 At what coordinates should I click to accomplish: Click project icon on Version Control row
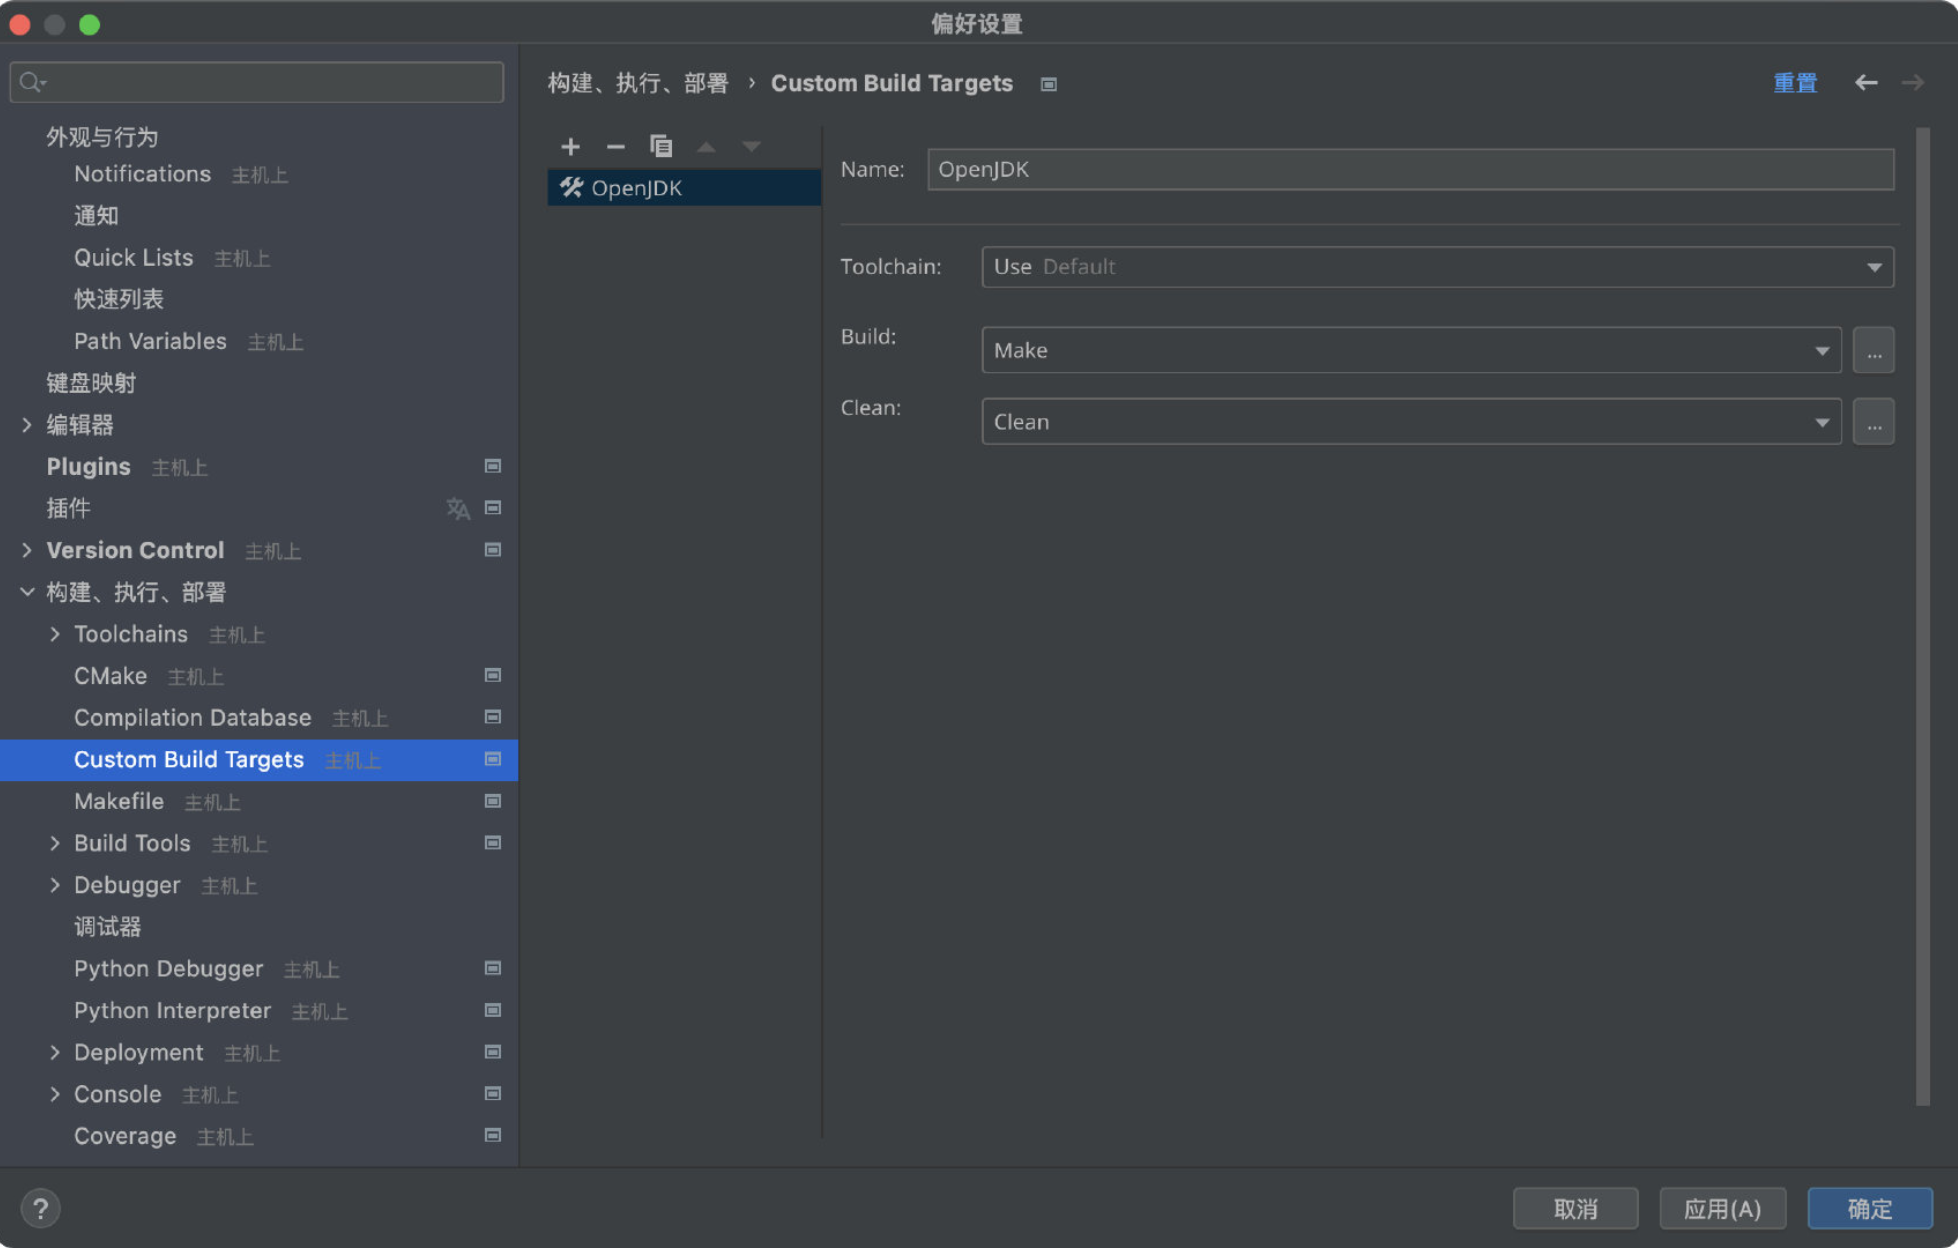493,550
